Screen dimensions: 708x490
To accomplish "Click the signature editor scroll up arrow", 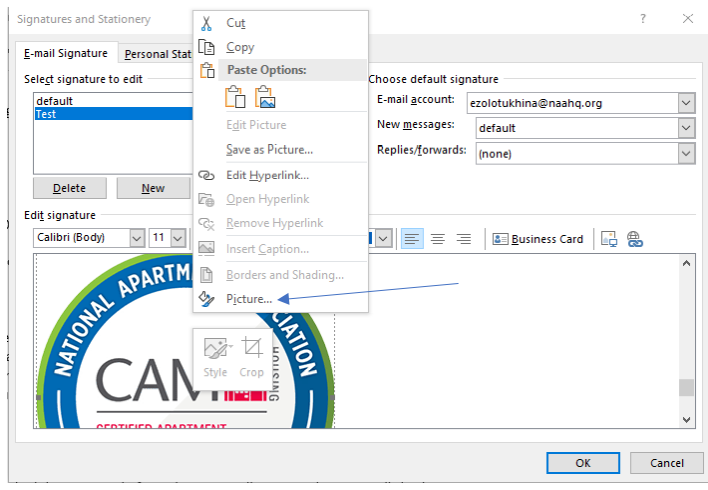I will (x=686, y=263).
